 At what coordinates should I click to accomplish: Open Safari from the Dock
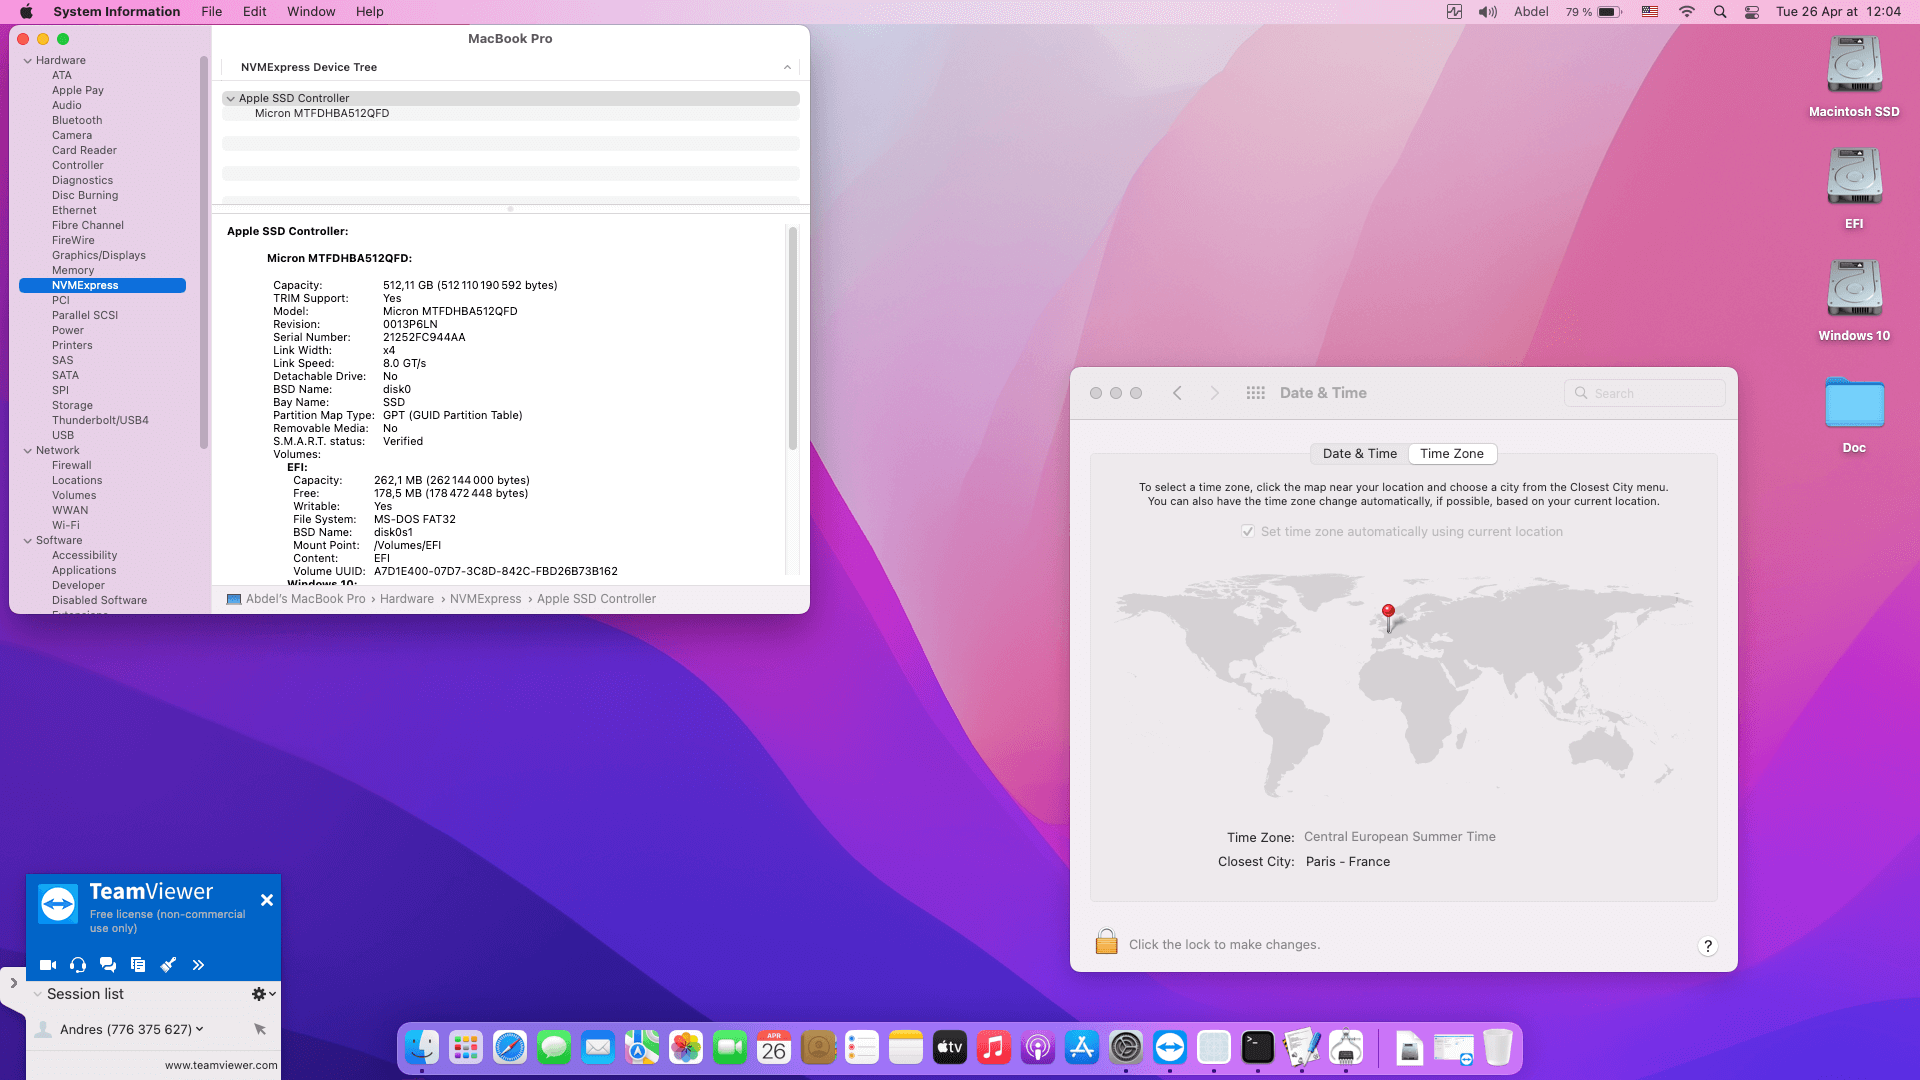510,1047
